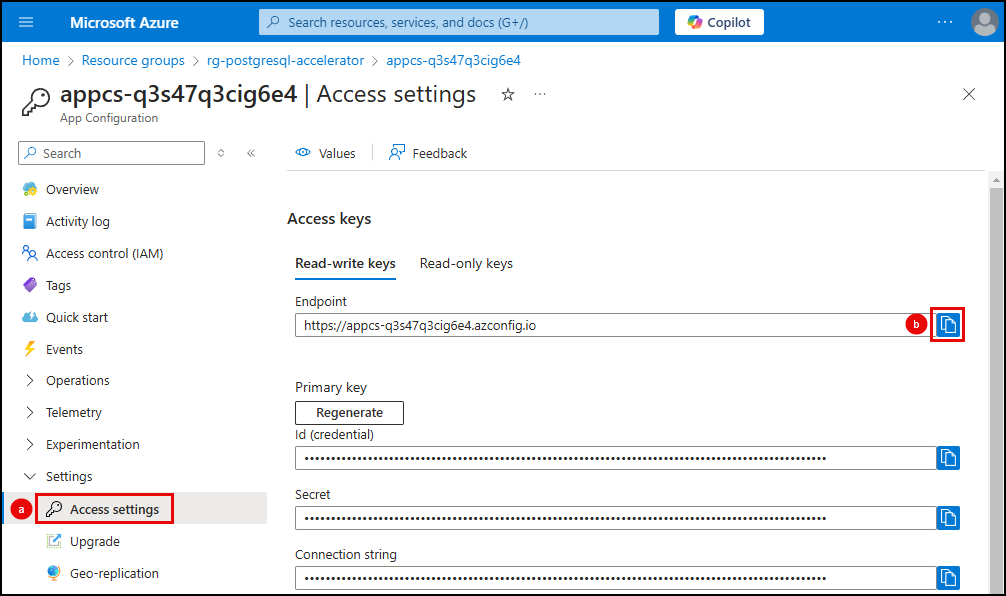Screen dimensions: 1006x596
Task: Click the Azure search resources box
Action: (459, 22)
